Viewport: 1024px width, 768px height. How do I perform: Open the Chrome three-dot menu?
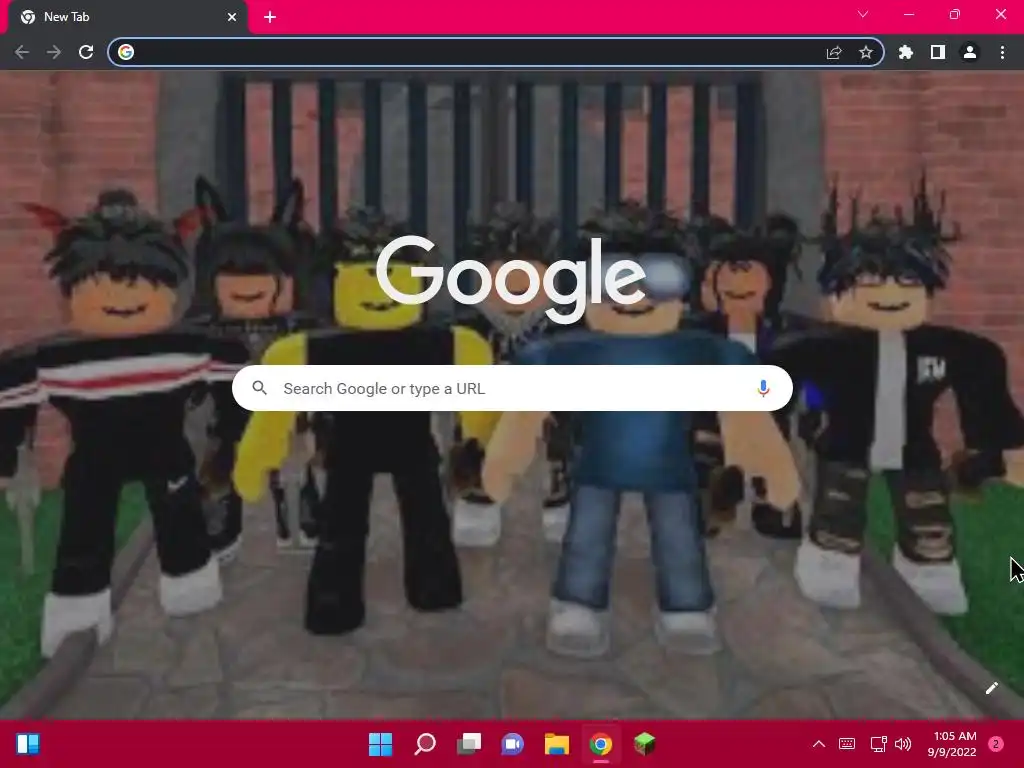[x=1002, y=52]
